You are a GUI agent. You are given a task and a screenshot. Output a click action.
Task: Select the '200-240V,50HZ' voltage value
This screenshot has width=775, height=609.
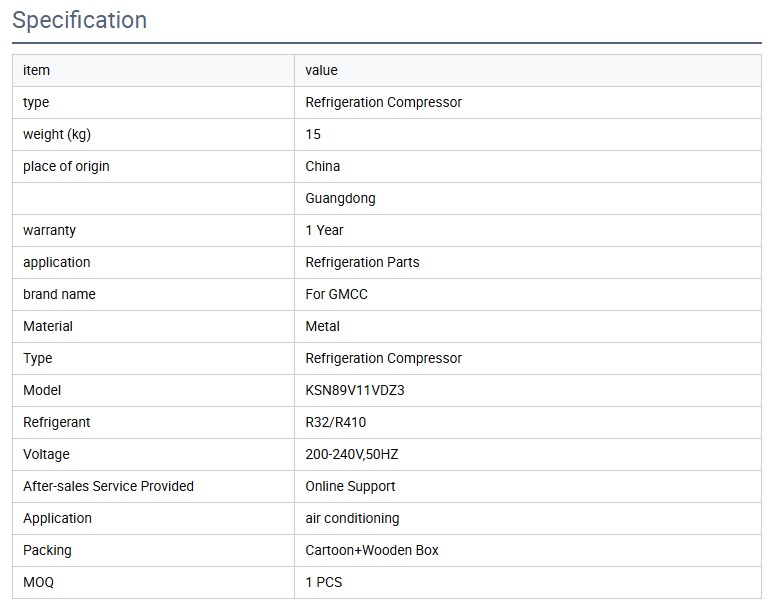coord(352,454)
